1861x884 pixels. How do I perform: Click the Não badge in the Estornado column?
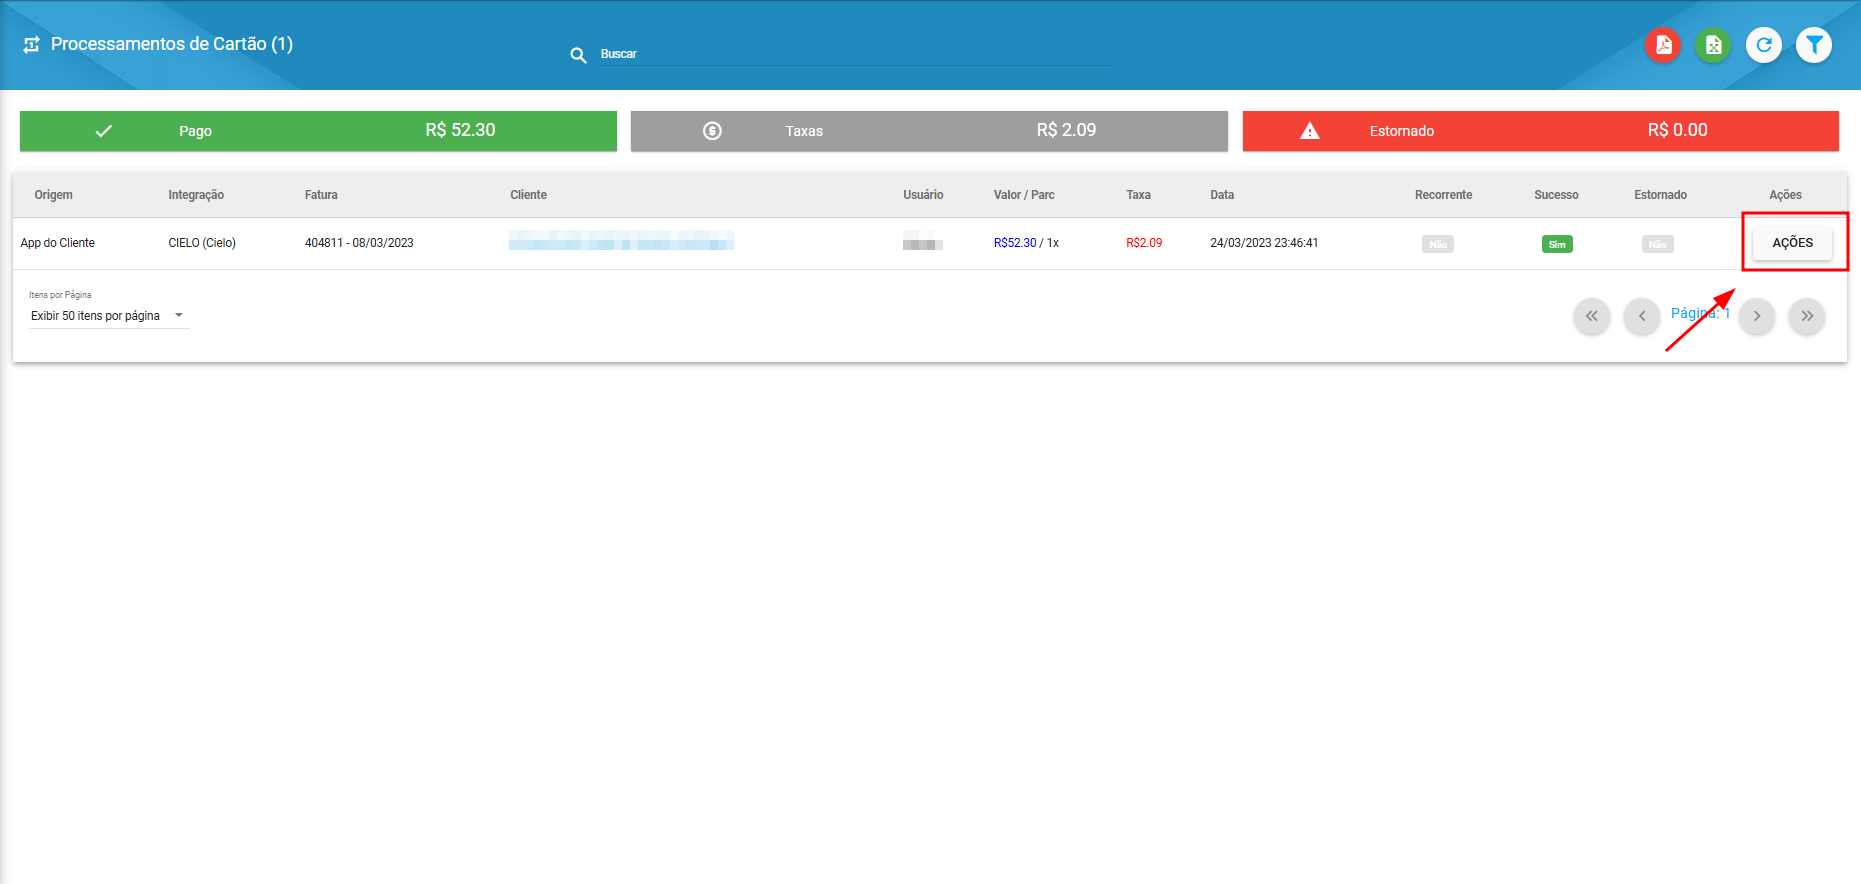click(1658, 244)
